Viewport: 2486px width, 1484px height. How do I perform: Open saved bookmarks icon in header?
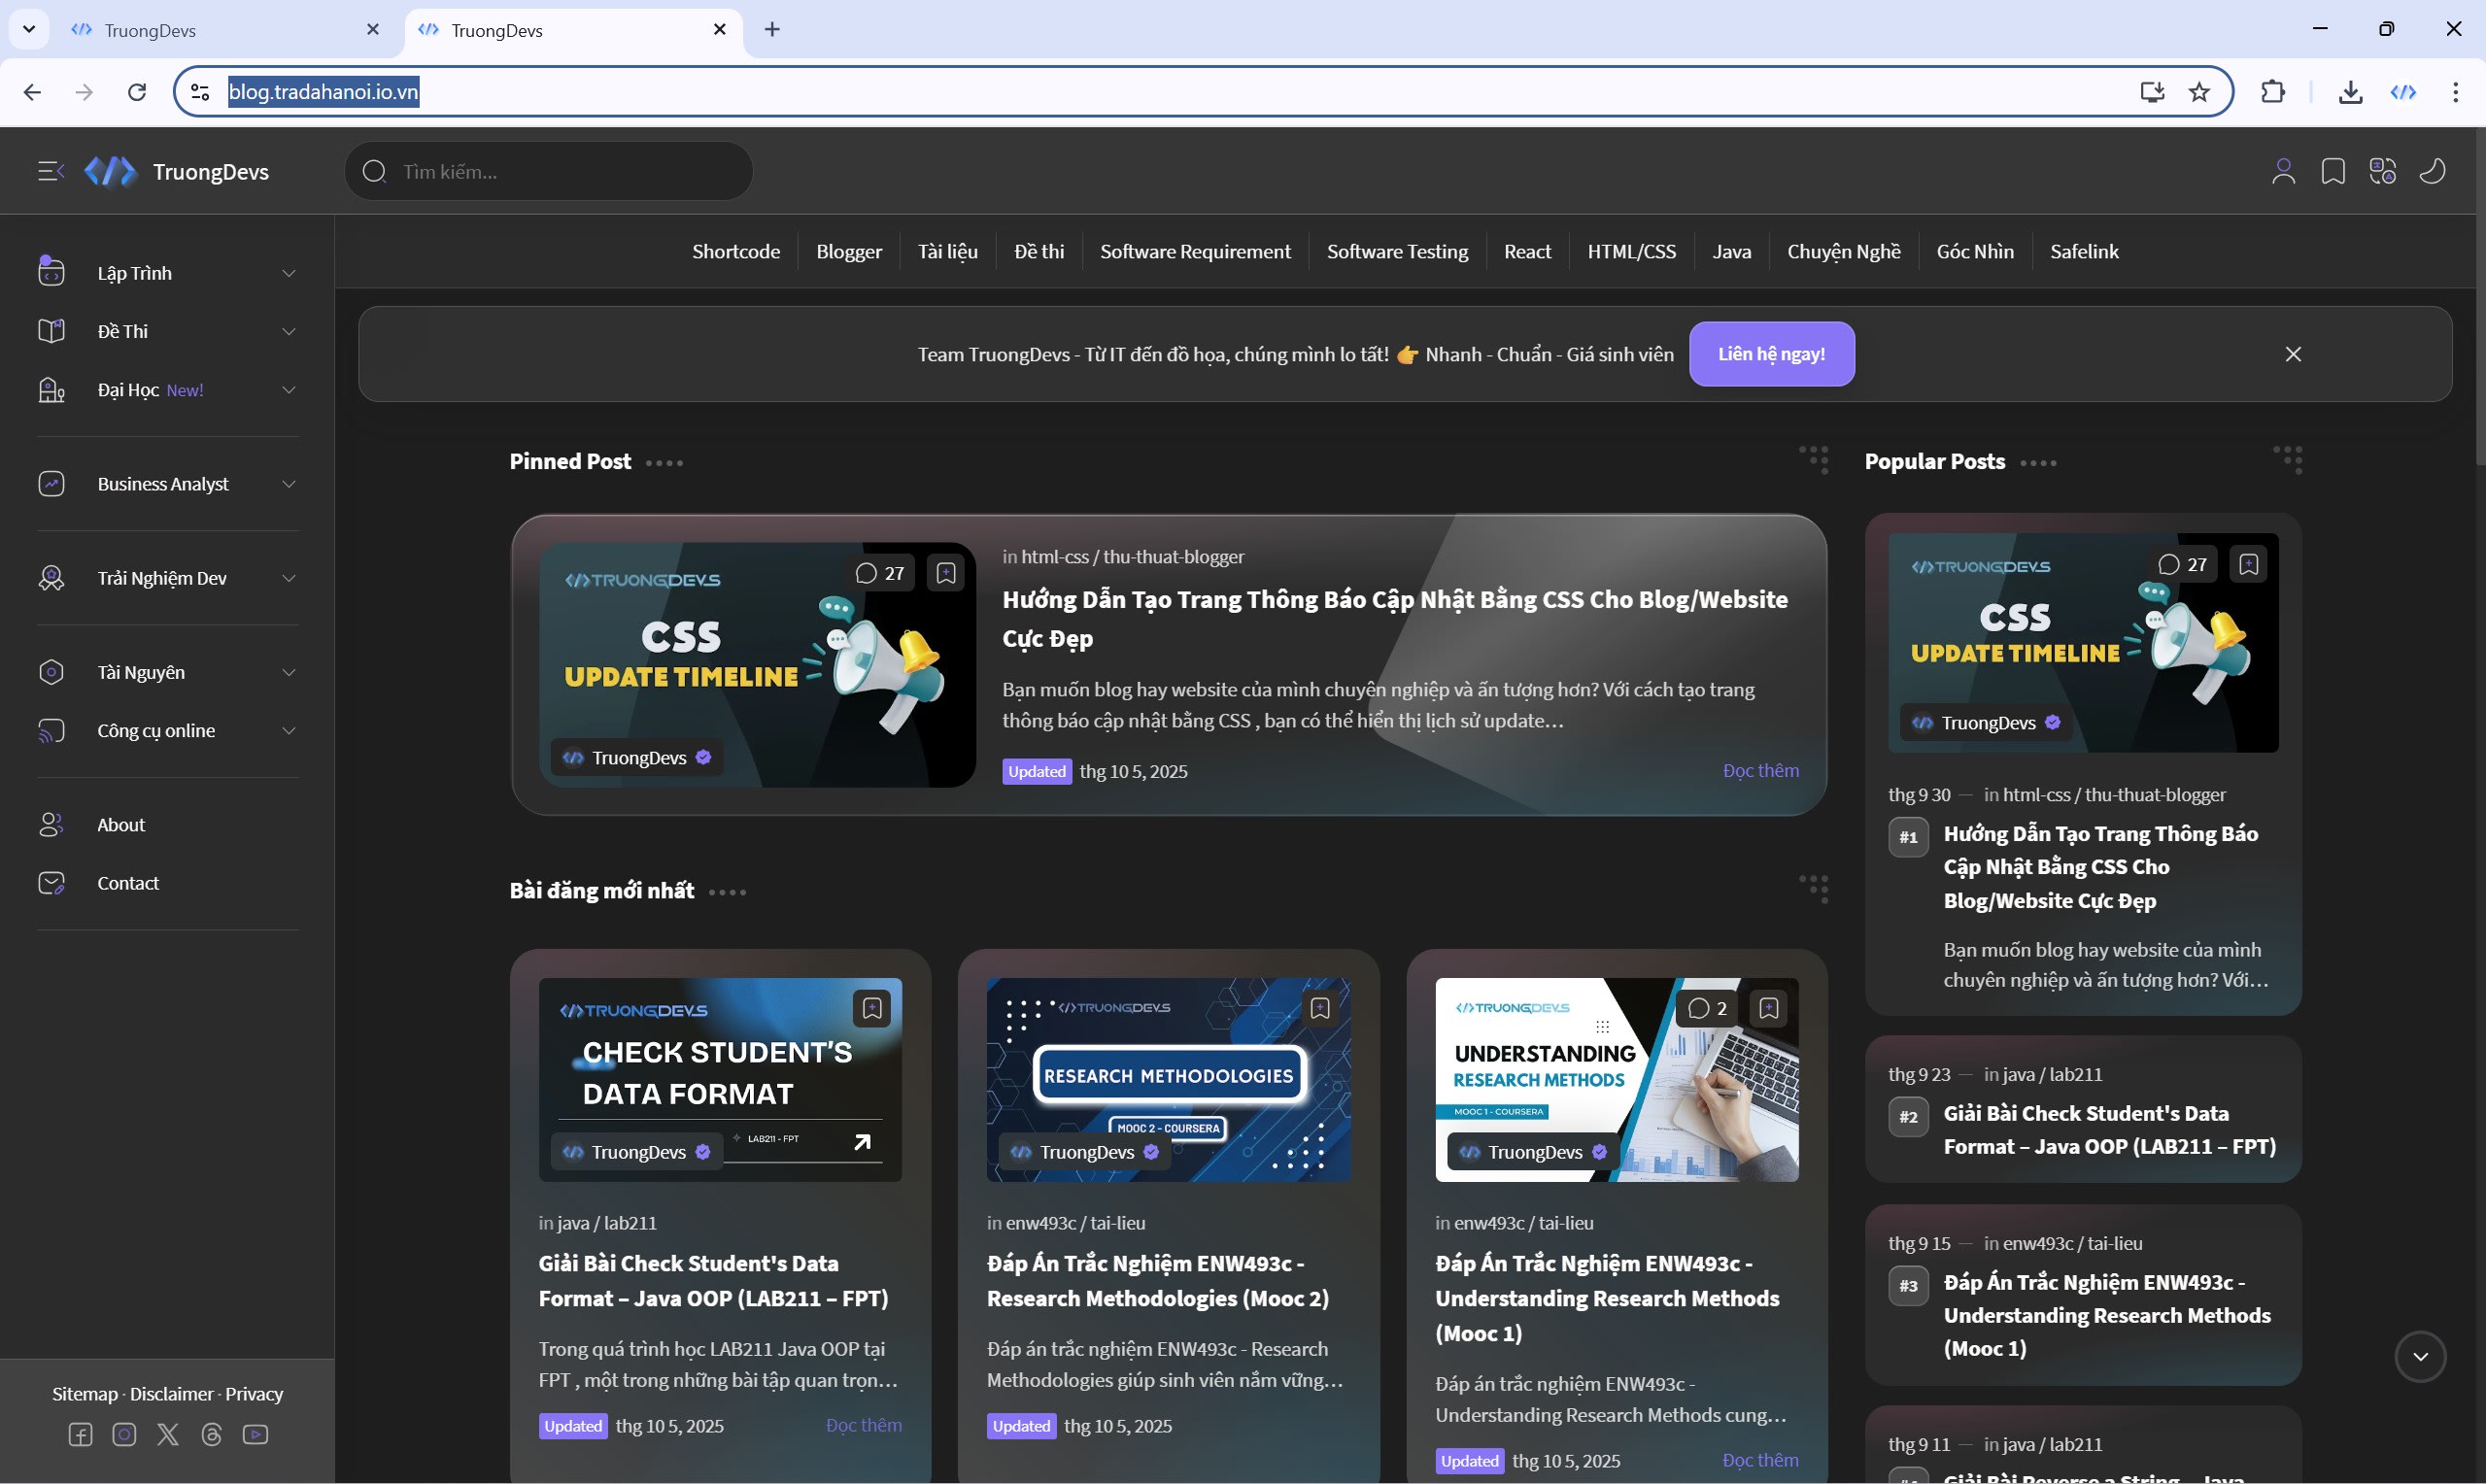(x=2333, y=172)
